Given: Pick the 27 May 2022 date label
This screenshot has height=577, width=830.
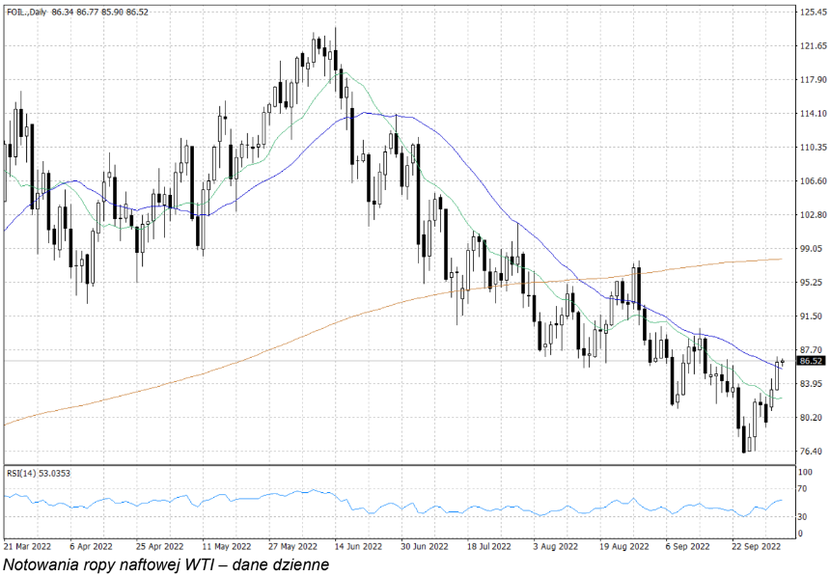Looking at the screenshot, I should point(293,547).
